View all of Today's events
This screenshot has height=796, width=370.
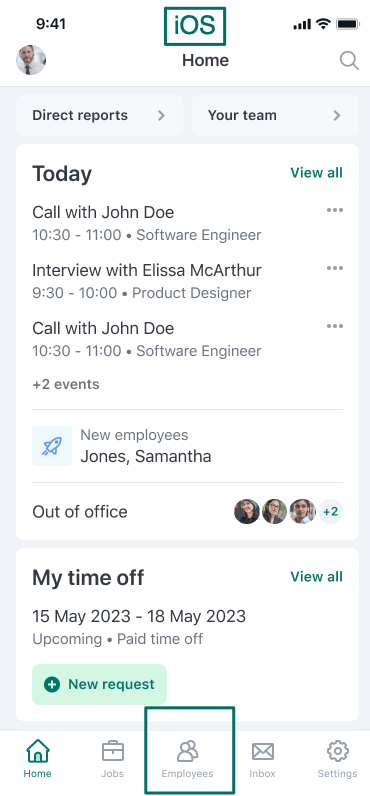point(316,173)
